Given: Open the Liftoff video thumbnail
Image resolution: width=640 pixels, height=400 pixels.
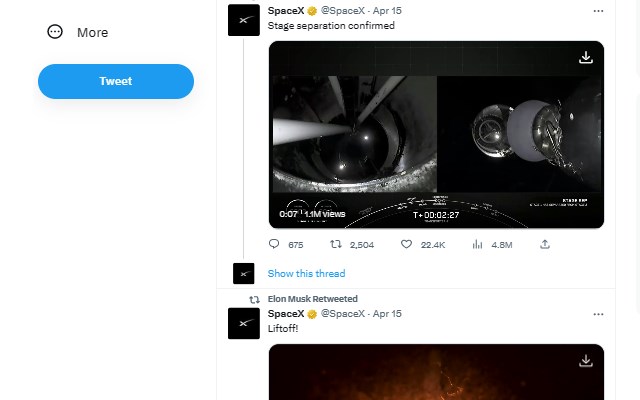Looking at the screenshot, I should (x=436, y=375).
